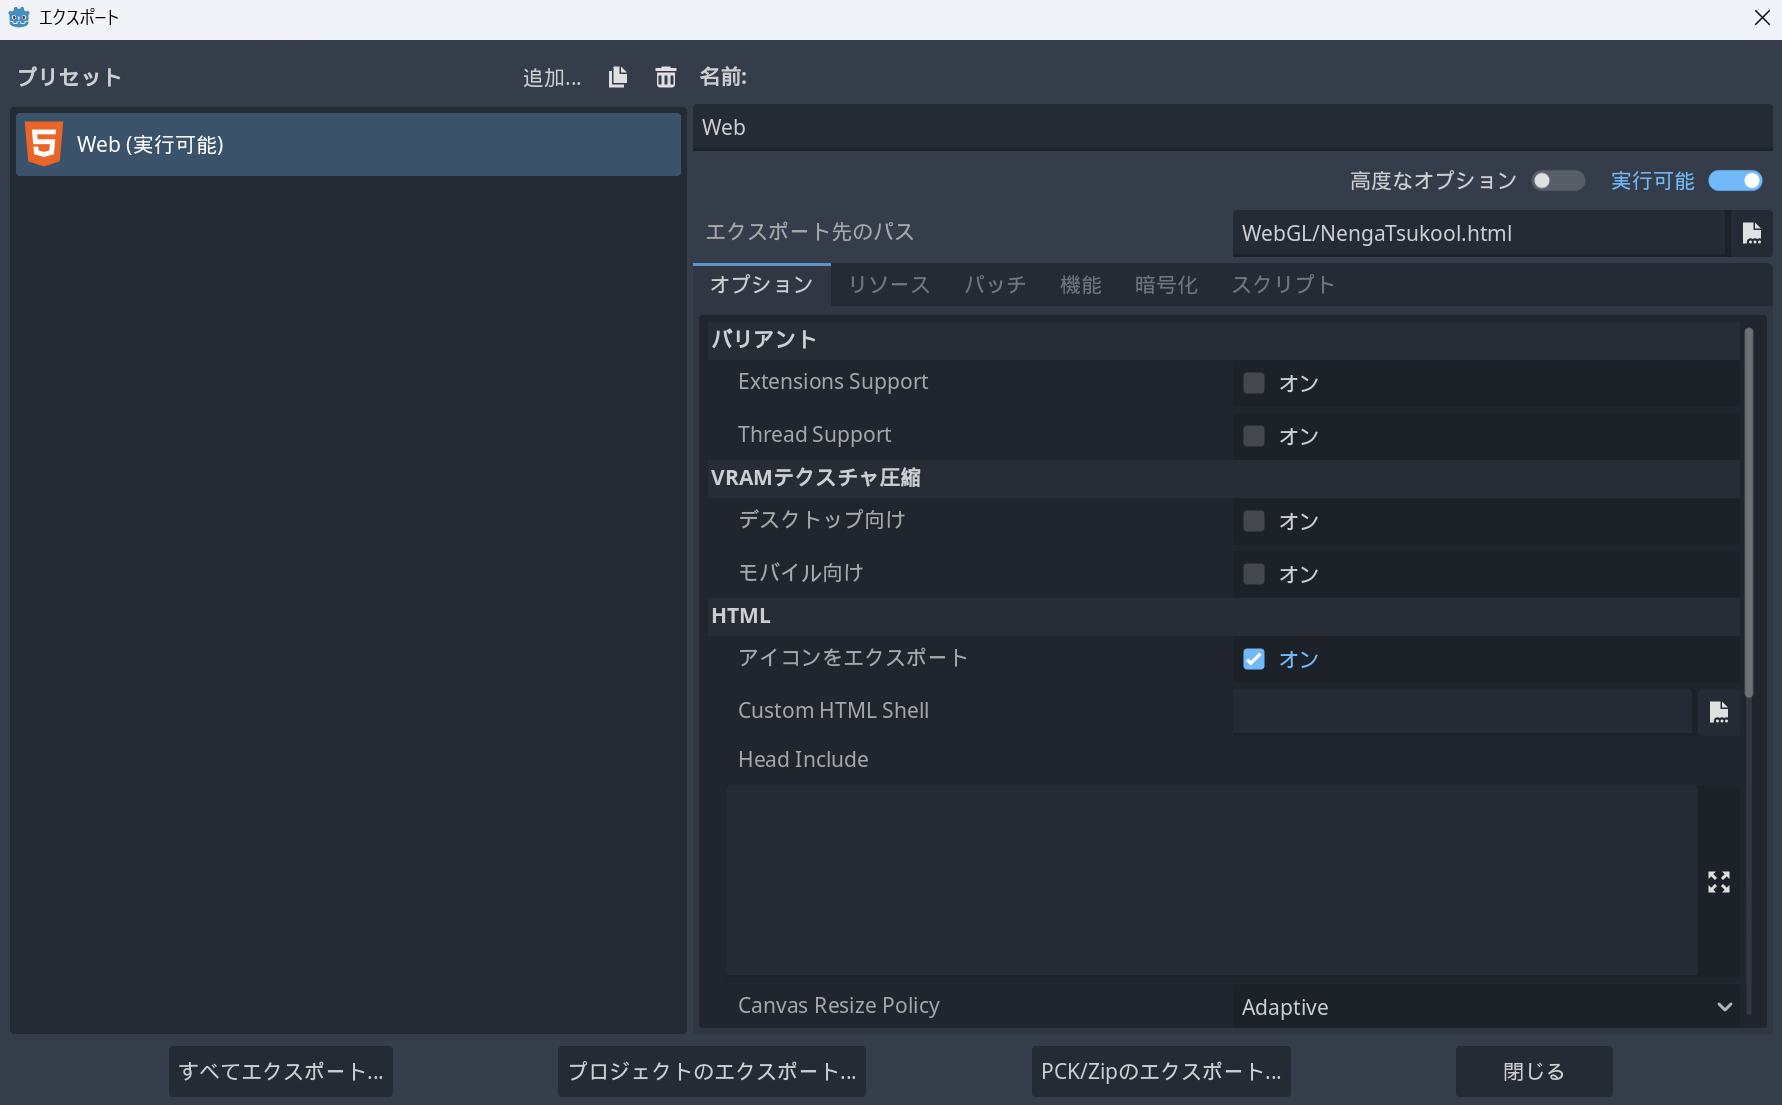Click the HTML5 logo in preset list
This screenshot has width=1782, height=1105.
44,144
